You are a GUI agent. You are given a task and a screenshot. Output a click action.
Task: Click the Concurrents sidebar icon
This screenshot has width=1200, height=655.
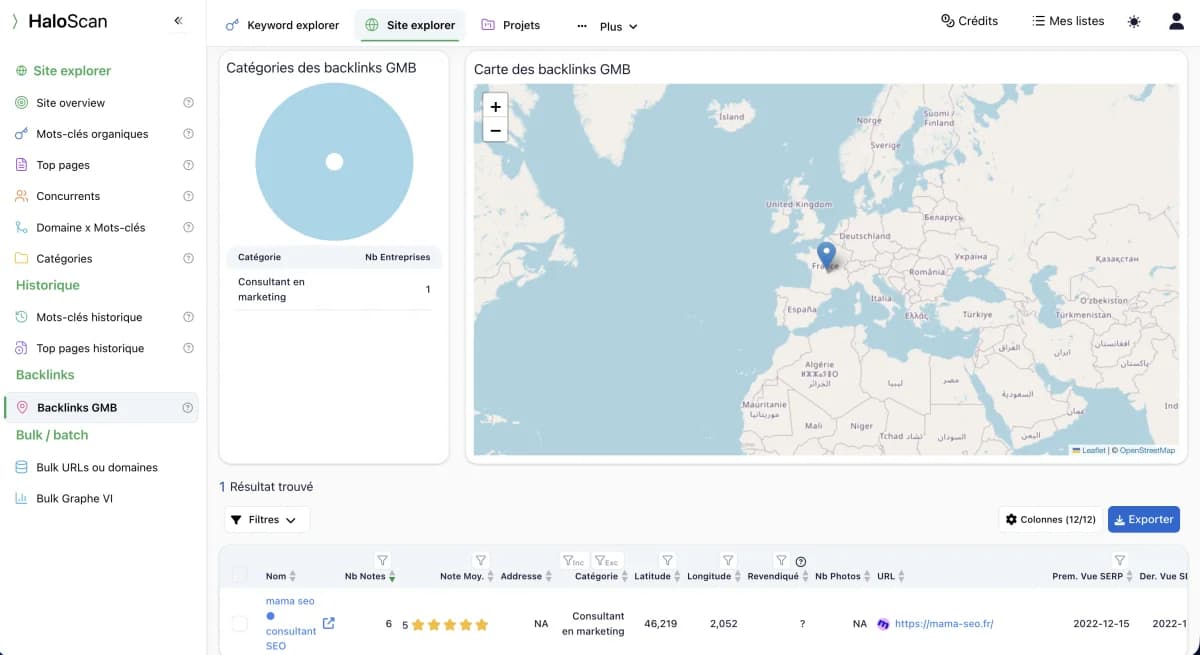(21, 196)
